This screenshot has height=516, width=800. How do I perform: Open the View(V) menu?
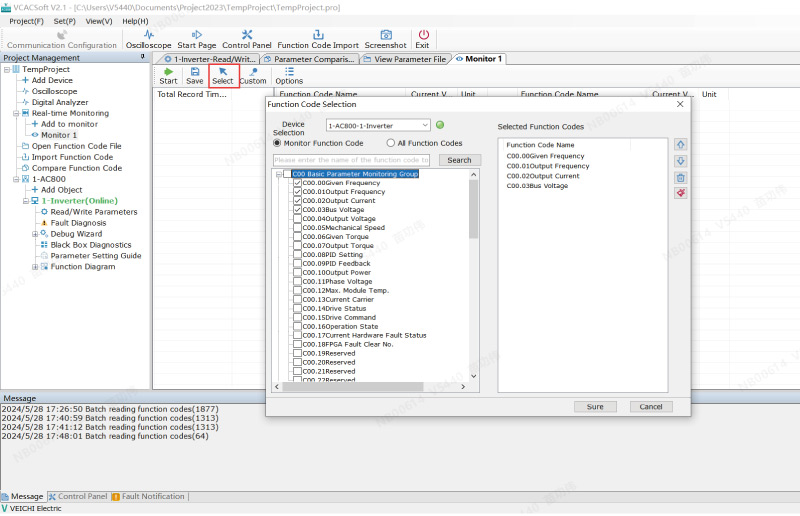tap(98, 20)
